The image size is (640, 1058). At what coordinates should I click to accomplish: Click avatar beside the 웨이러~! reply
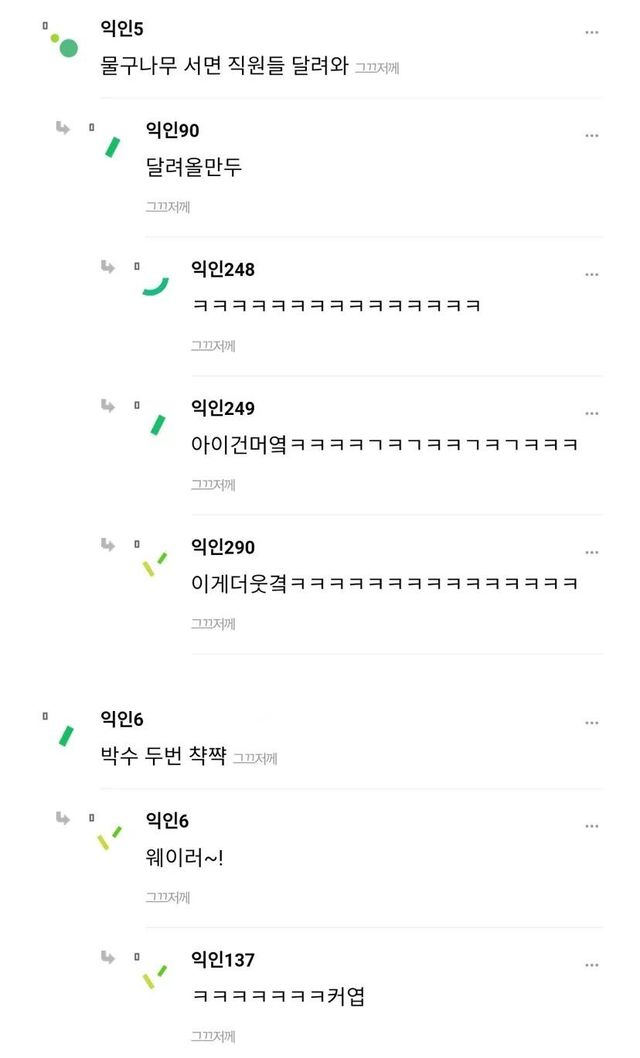[109, 838]
